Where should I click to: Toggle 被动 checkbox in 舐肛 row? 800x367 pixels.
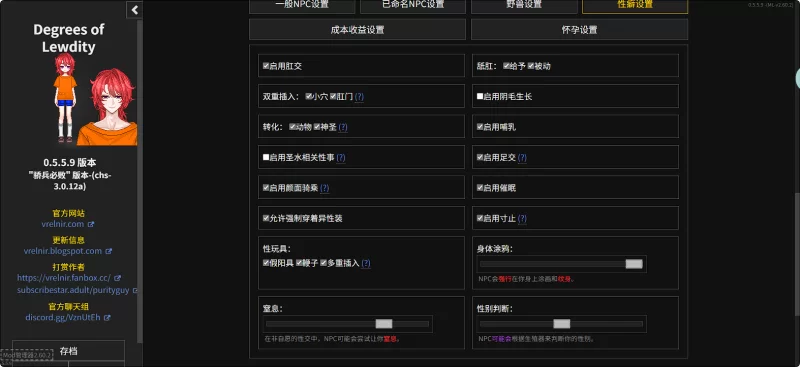[531, 66]
